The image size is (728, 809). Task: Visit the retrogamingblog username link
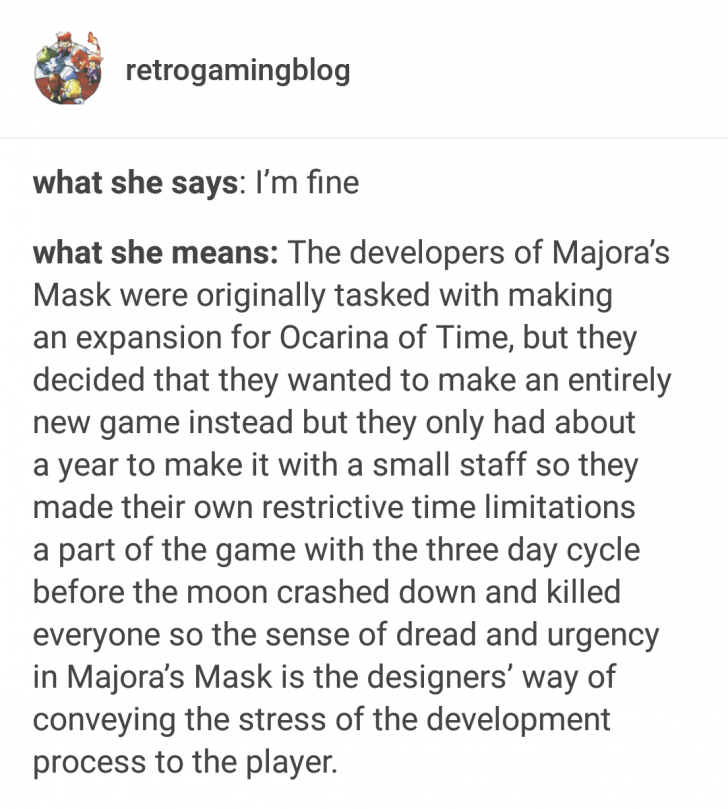tap(238, 71)
